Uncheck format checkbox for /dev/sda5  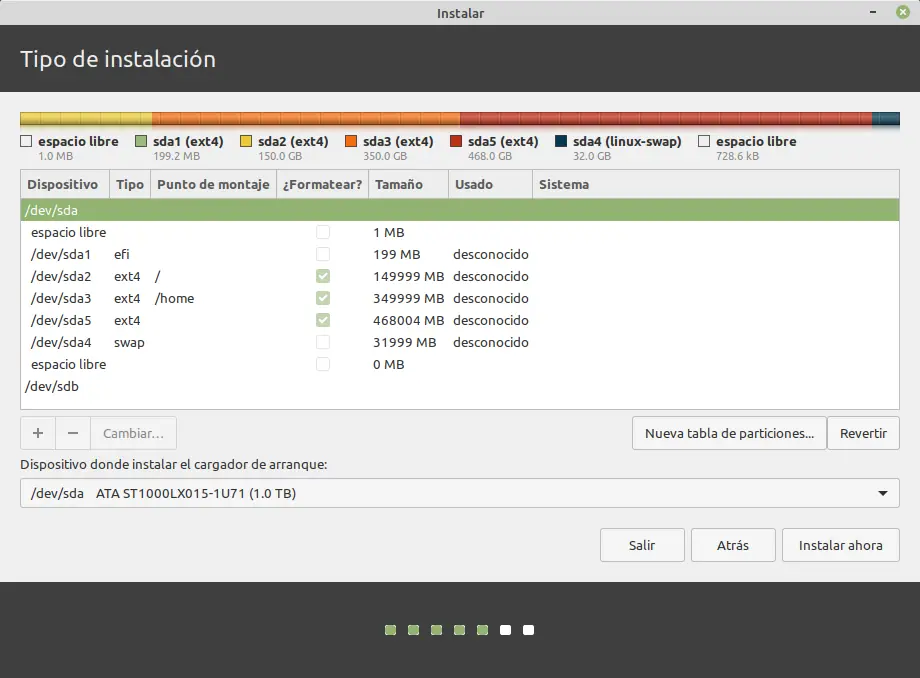tap(322, 320)
